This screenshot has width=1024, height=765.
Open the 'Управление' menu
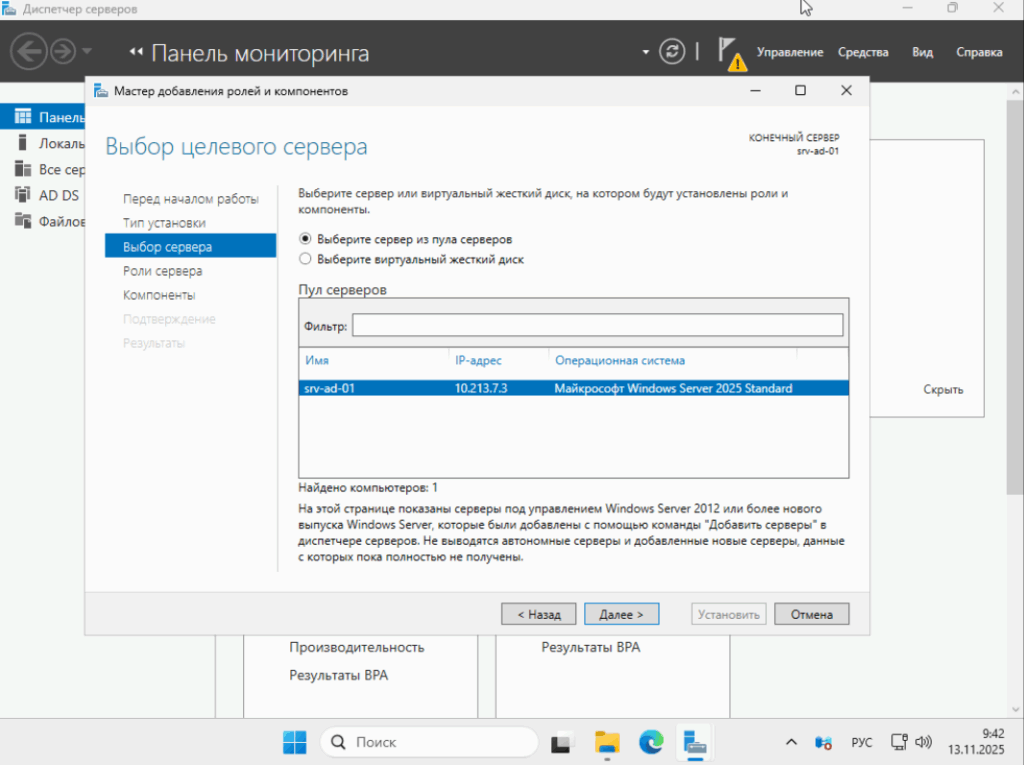point(789,52)
